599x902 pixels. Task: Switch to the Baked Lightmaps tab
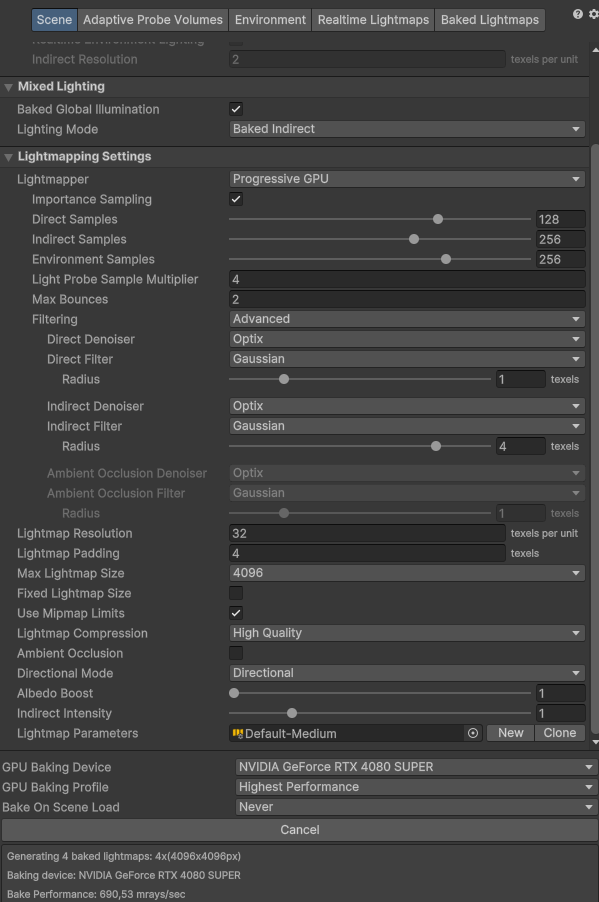click(489, 19)
